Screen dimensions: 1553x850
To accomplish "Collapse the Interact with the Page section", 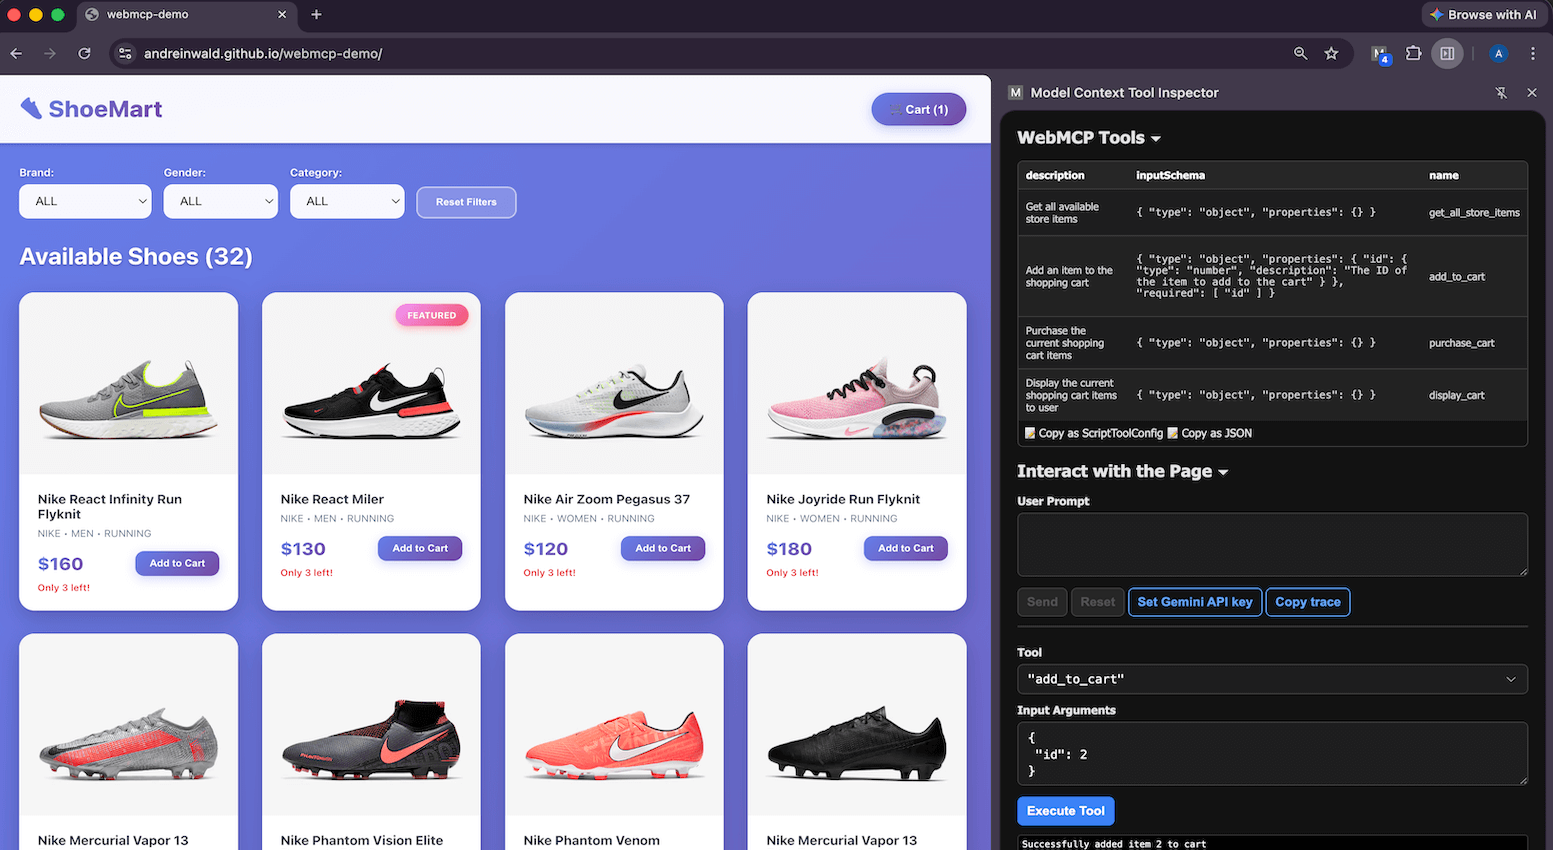I will tap(1122, 472).
